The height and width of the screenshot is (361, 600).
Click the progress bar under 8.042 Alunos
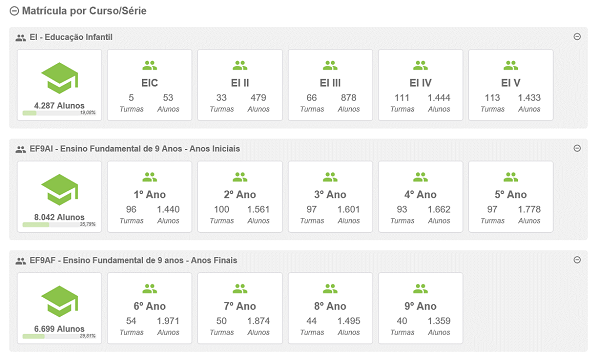point(51,225)
